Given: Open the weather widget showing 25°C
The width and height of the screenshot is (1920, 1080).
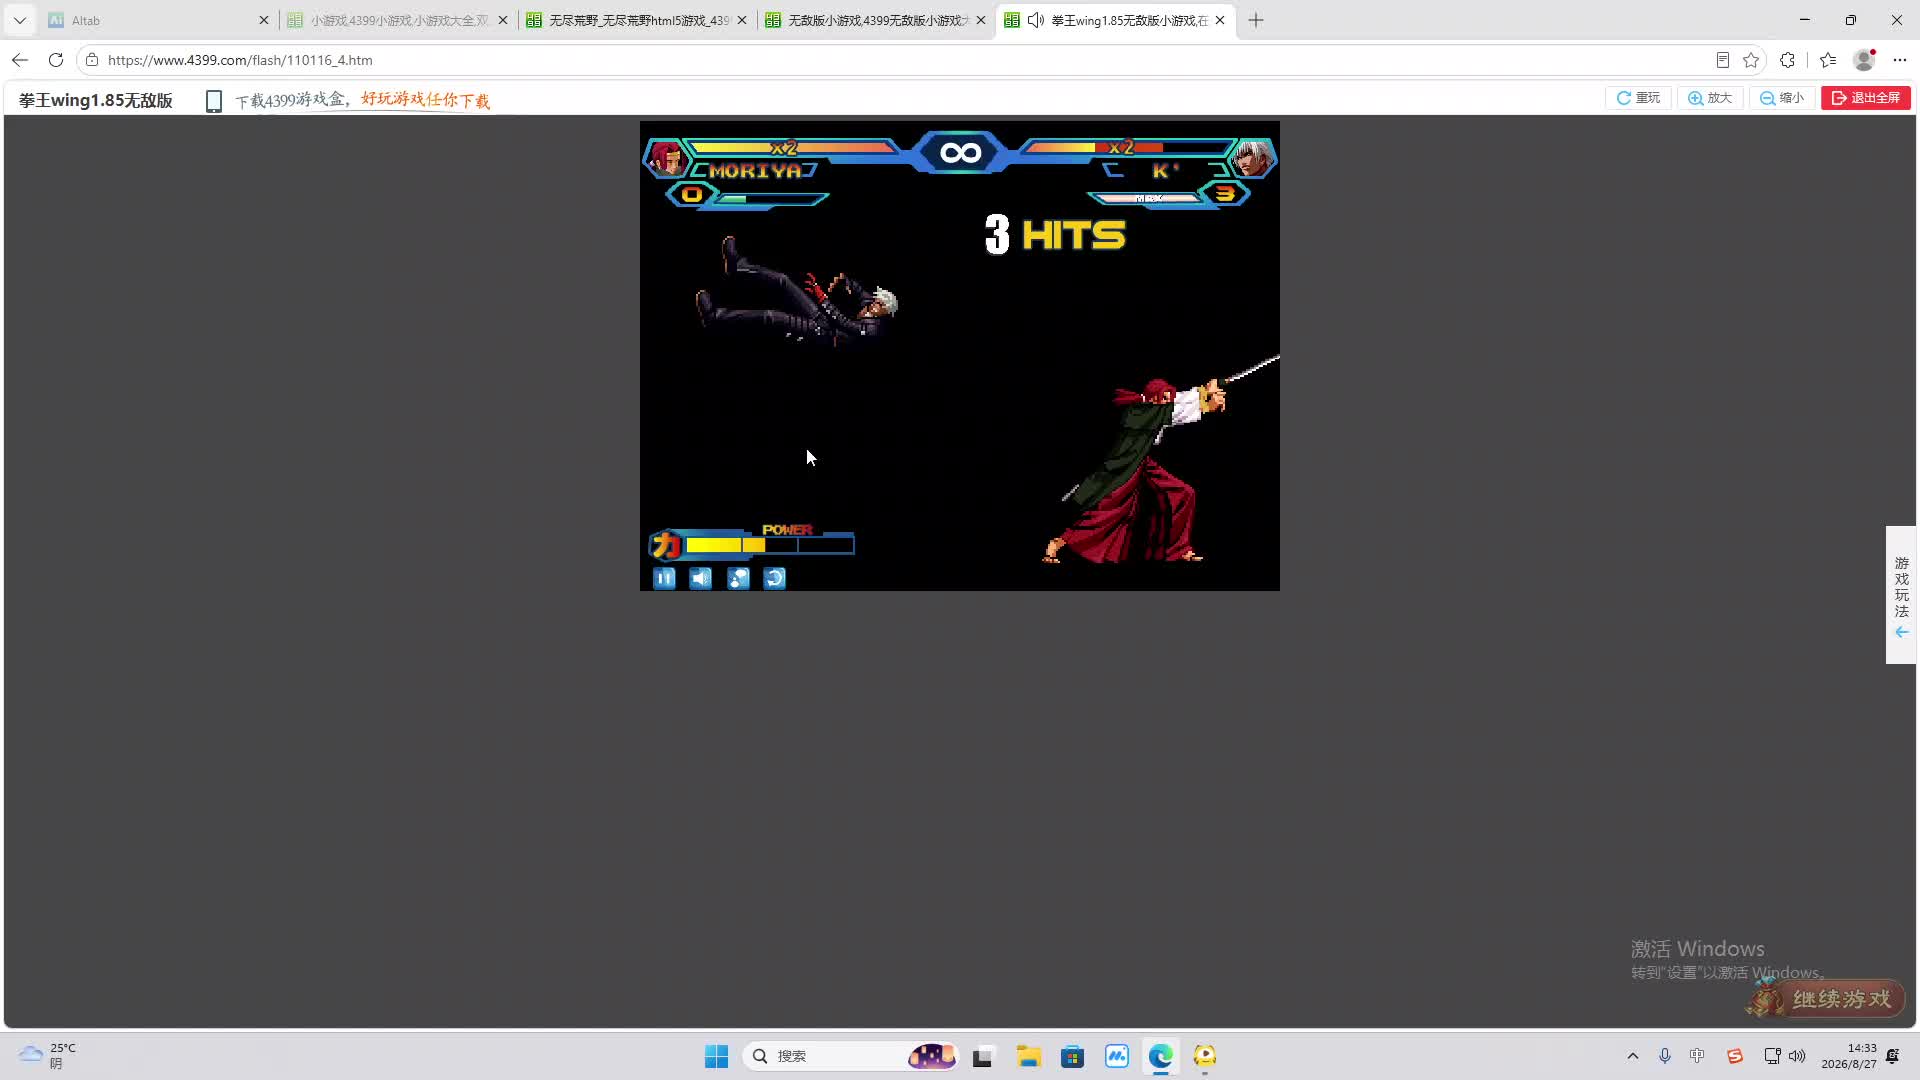Looking at the screenshot, I should [48, 1056].
